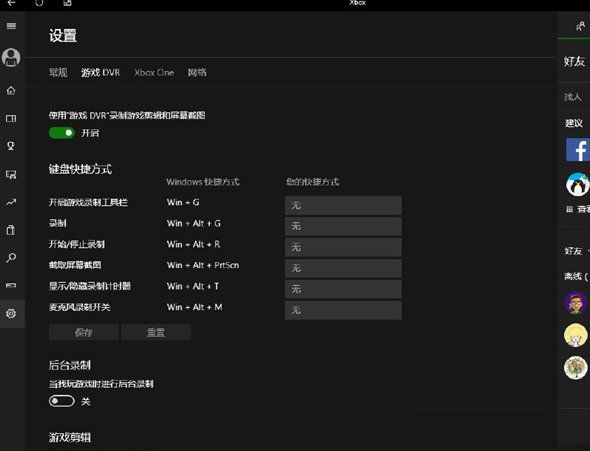
Task: Open the purple avatar offline friend
Action: [x=575, y=303]
